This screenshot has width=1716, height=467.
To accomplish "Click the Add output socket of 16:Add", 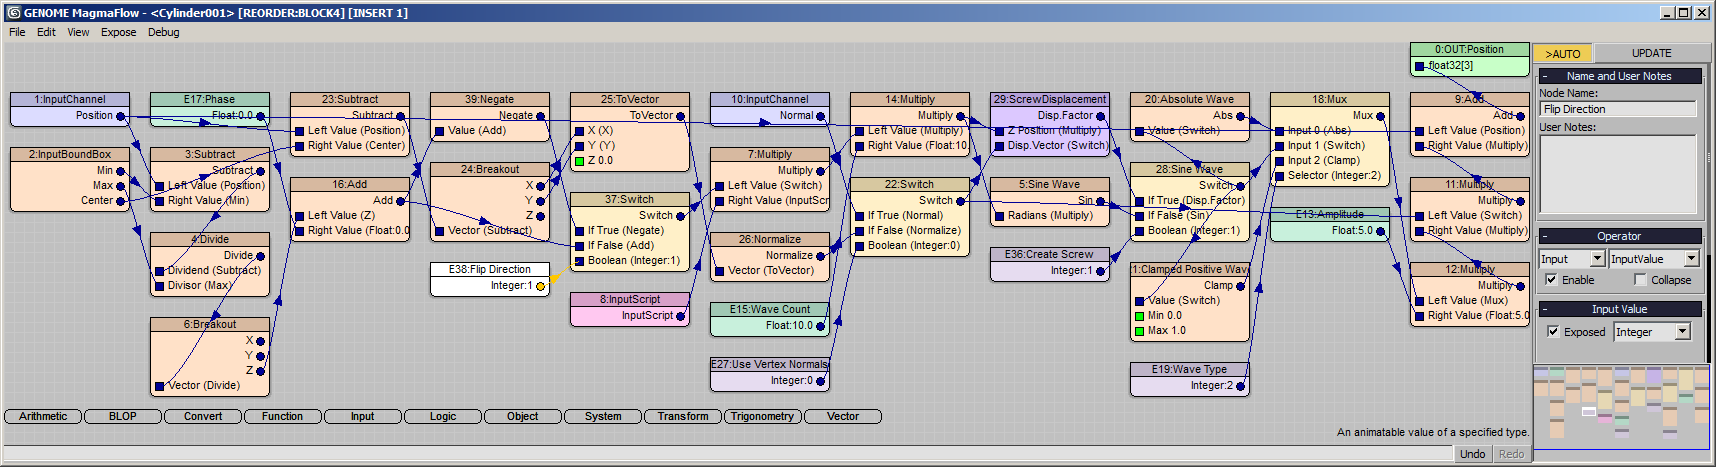I will [401, 201].
